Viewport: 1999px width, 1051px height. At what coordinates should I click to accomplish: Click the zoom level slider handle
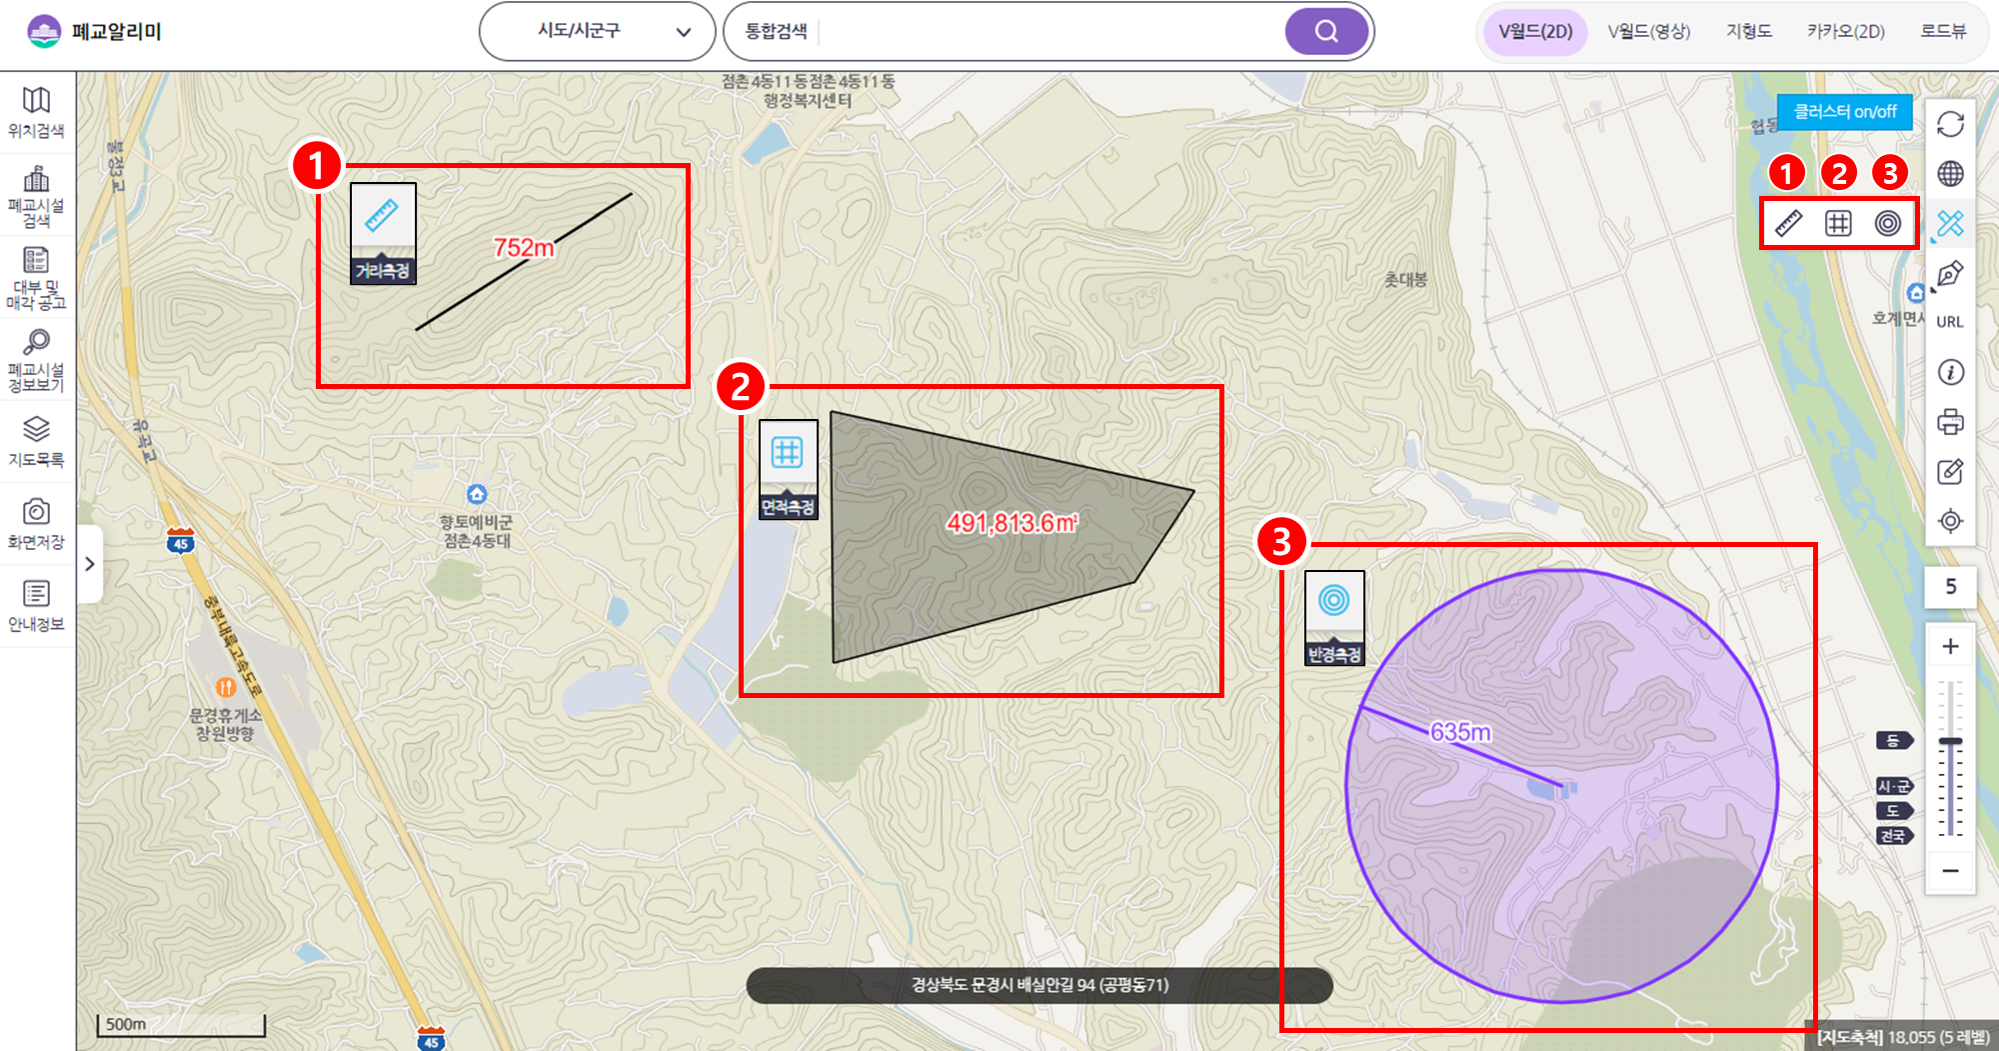(1950, 742)
